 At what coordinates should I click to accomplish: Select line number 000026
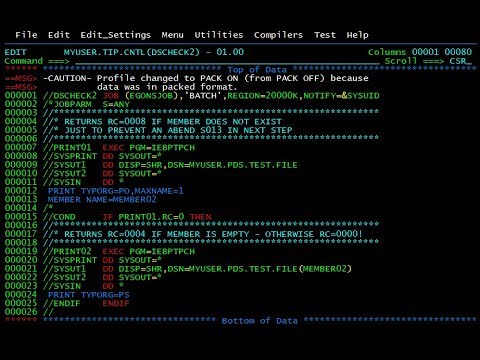tap(21, 312)
